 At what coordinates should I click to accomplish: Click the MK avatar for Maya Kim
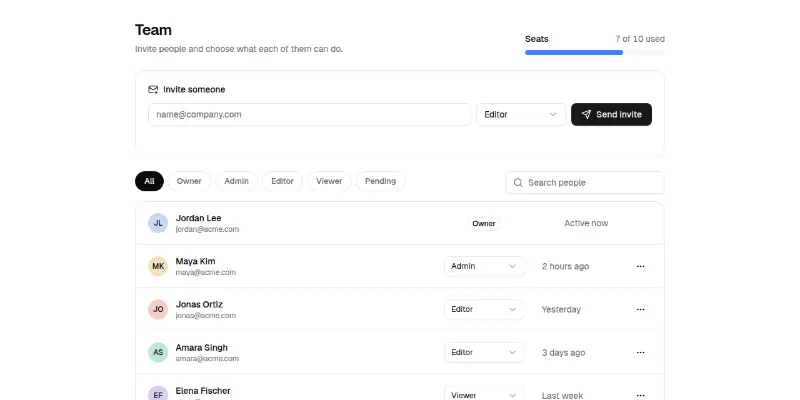158,266
